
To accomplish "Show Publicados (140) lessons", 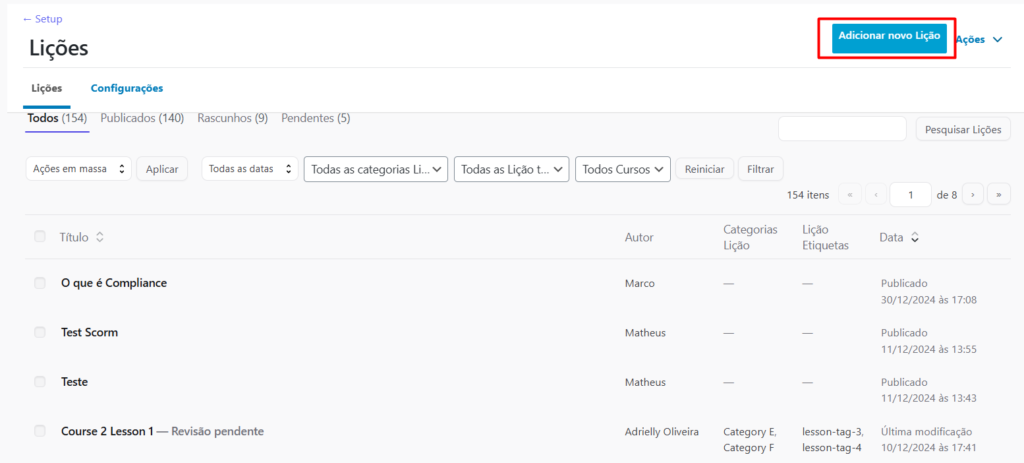I will pos(142,118).
